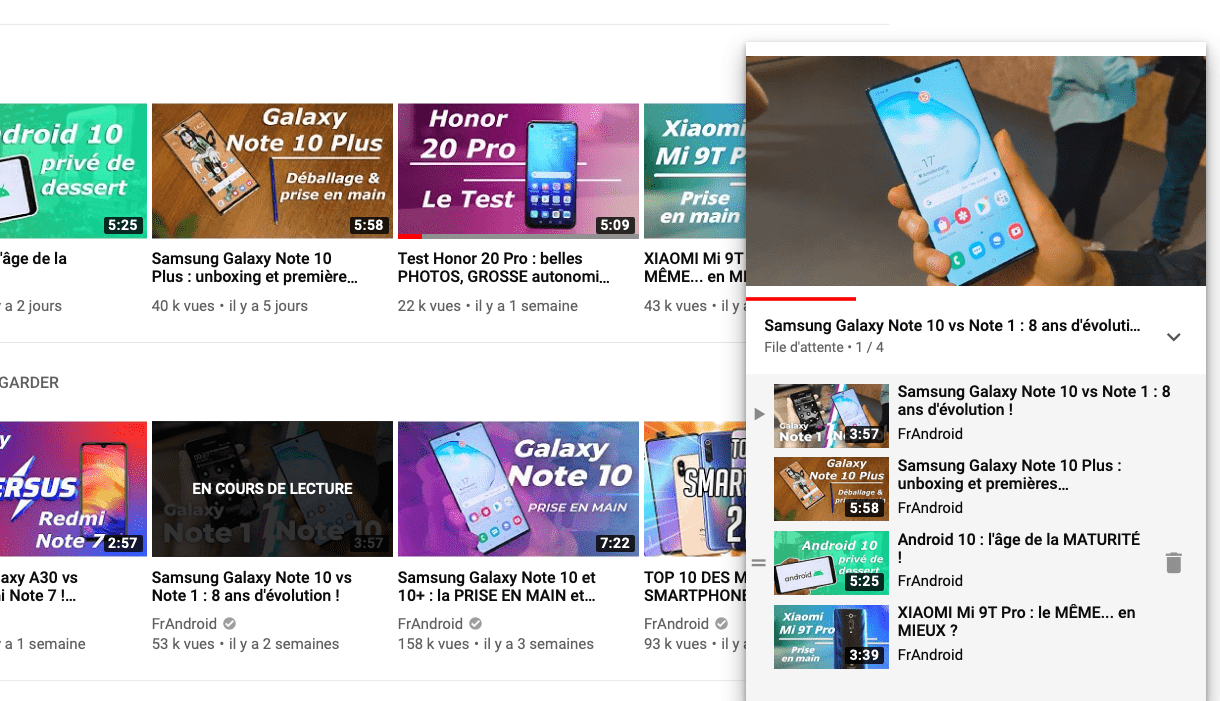Click the now-playing triangle beside first queue item
This screenshot has width=1220, height=701.
click(759, 414)
